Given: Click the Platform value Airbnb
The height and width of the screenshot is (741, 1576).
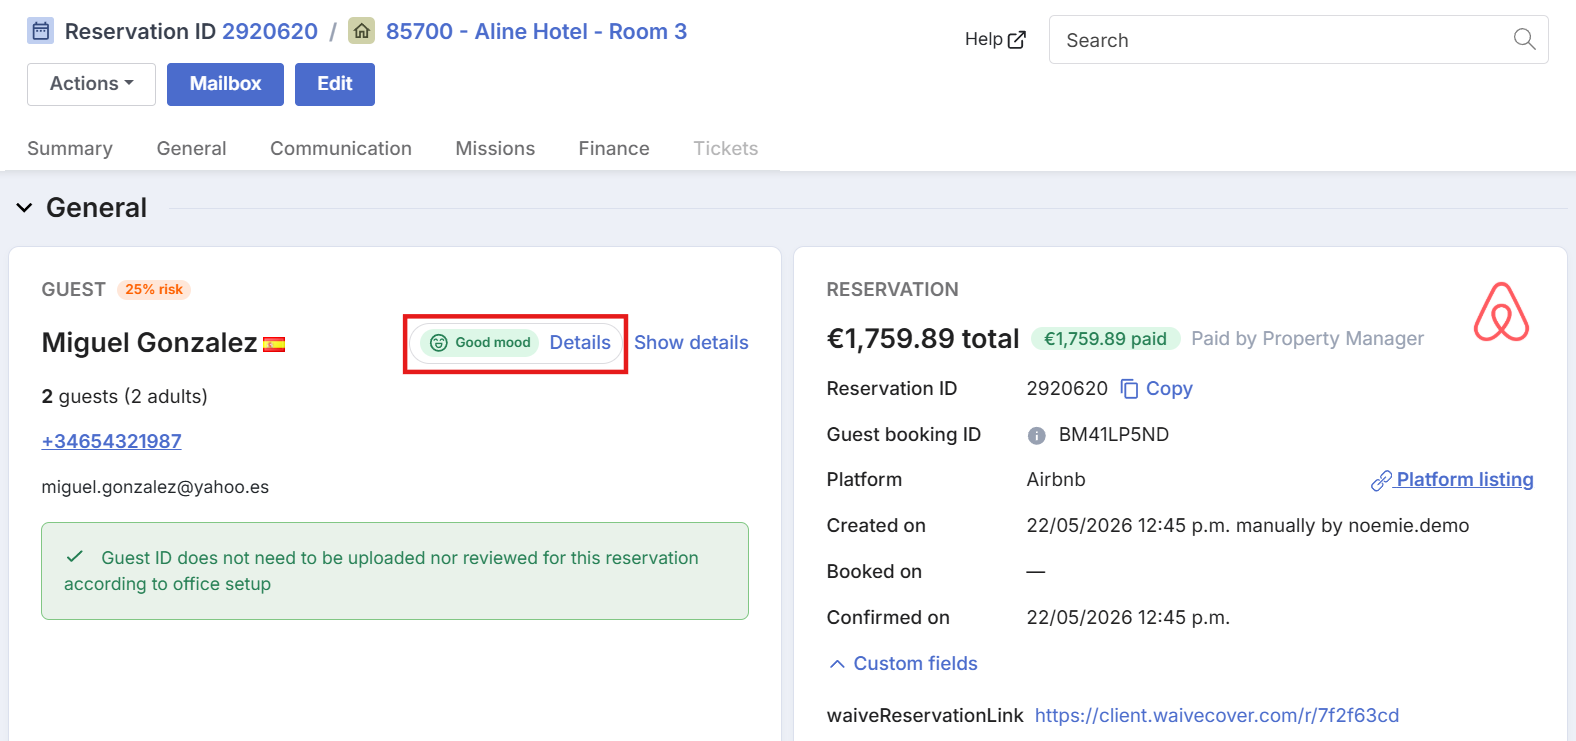Looking at the screenshot, I should pos(1056,479).
